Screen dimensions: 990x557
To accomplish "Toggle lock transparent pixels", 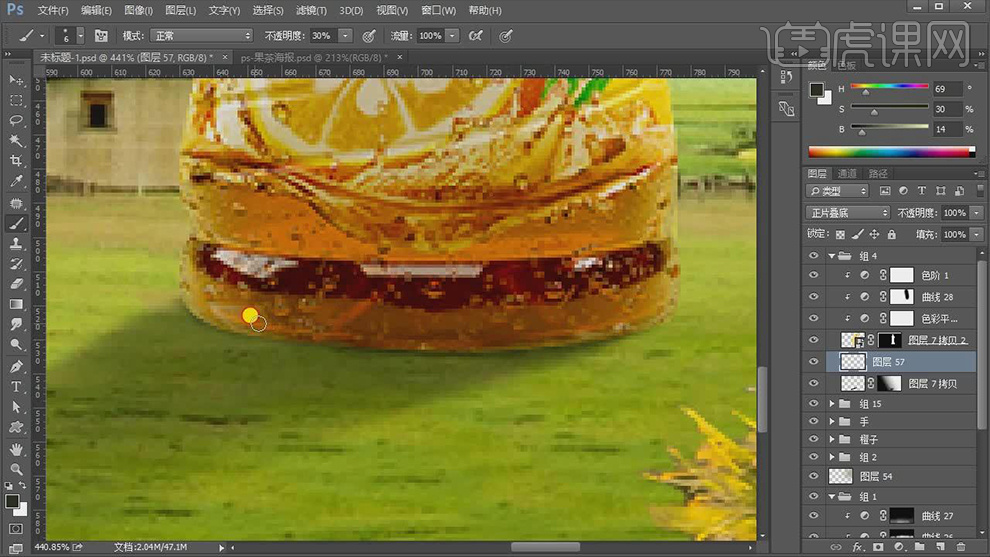I will [x=840, y=234].
